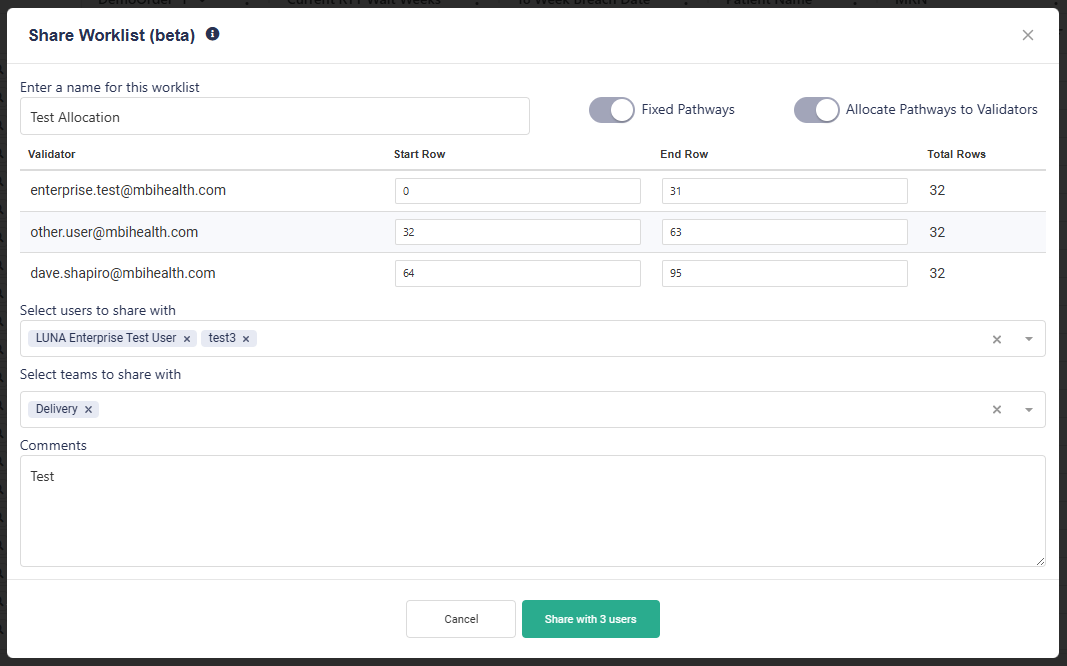The width and height of the screenshot is (1067, 666).
Task: Select the End Row field showing 31
Action: pos(784,190)
